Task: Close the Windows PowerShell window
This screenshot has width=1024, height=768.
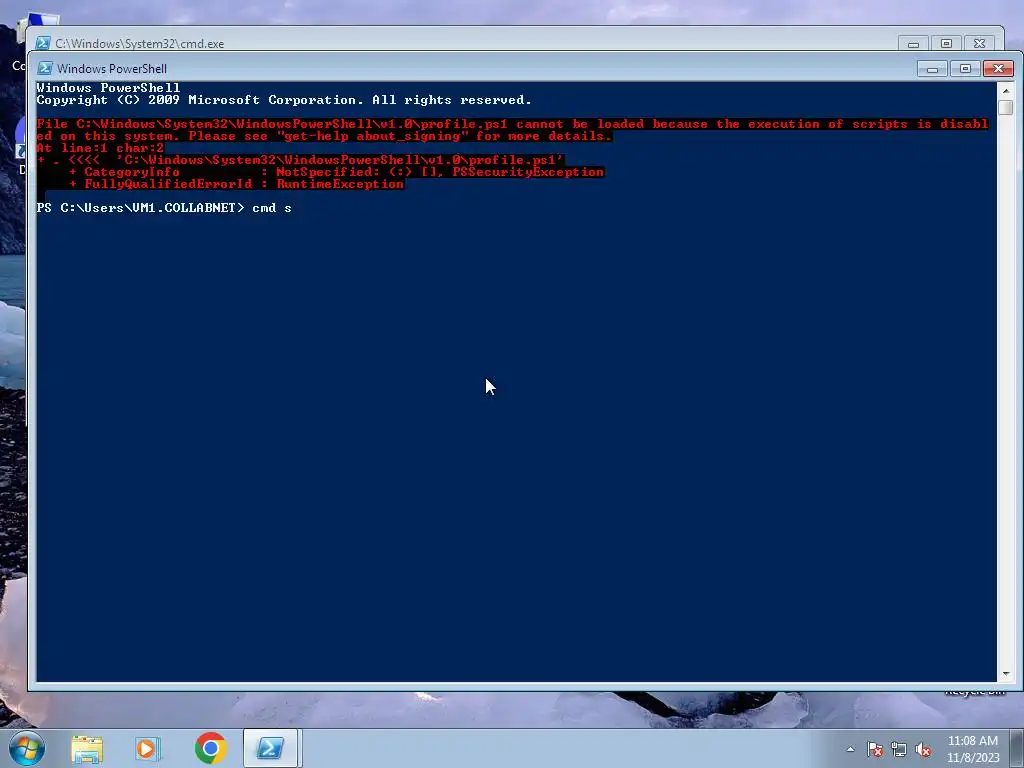Action: 999,69
